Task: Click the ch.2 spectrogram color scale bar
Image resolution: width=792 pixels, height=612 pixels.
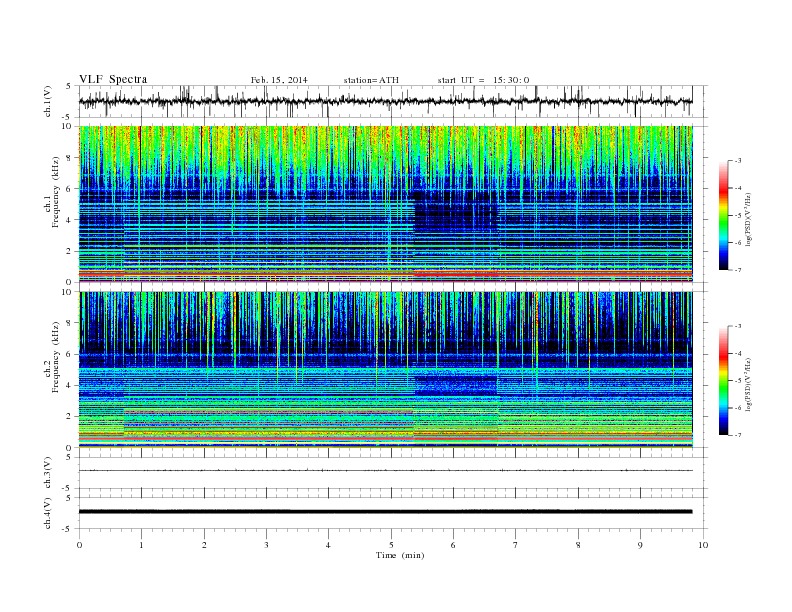Action: tap(723, 381)
